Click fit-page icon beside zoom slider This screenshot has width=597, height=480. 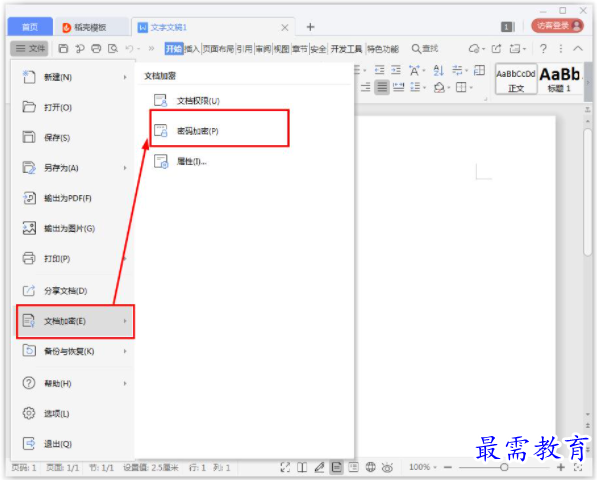pyautogui.click(x=578, y=467)
